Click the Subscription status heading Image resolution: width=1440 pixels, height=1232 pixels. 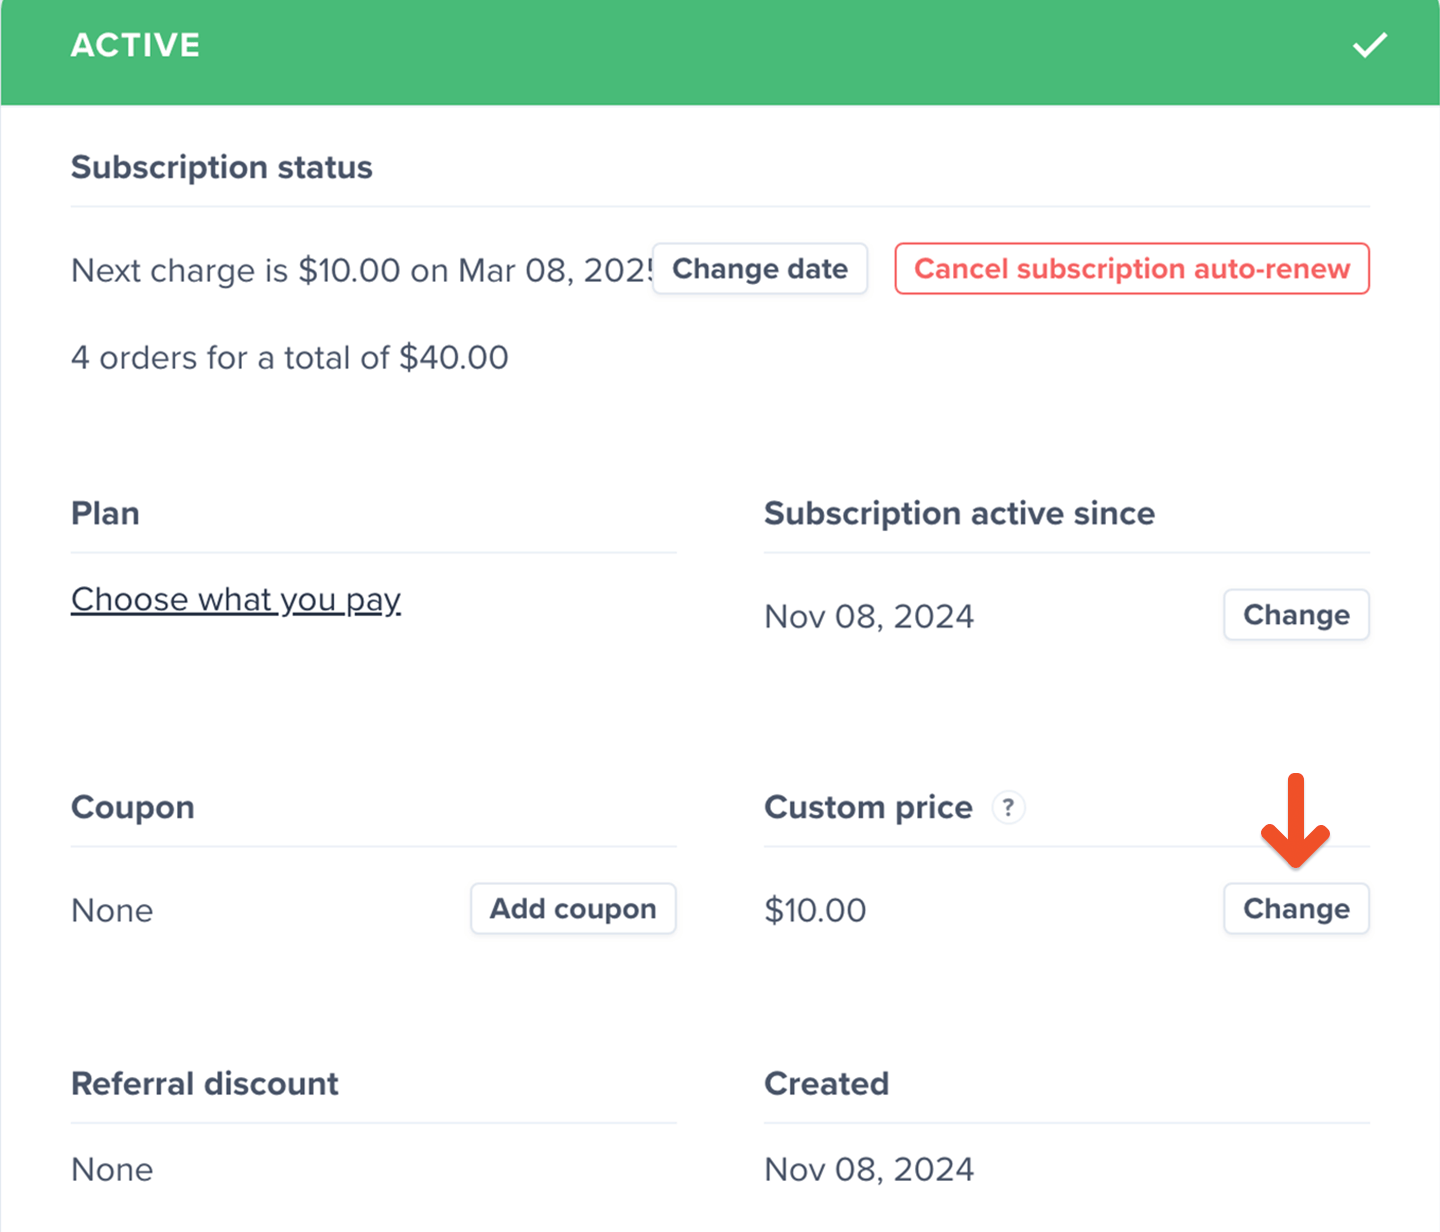221,167
